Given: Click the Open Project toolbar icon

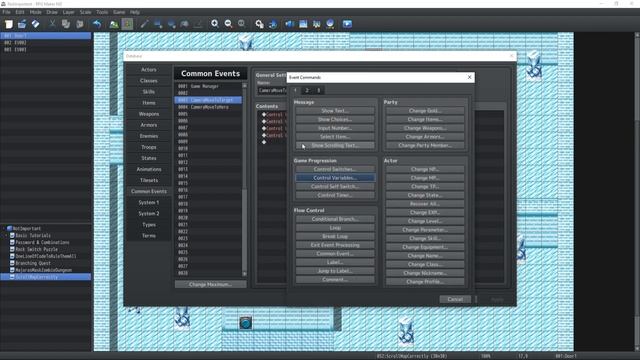Looking at the screenshot, I should click(22, 24).
